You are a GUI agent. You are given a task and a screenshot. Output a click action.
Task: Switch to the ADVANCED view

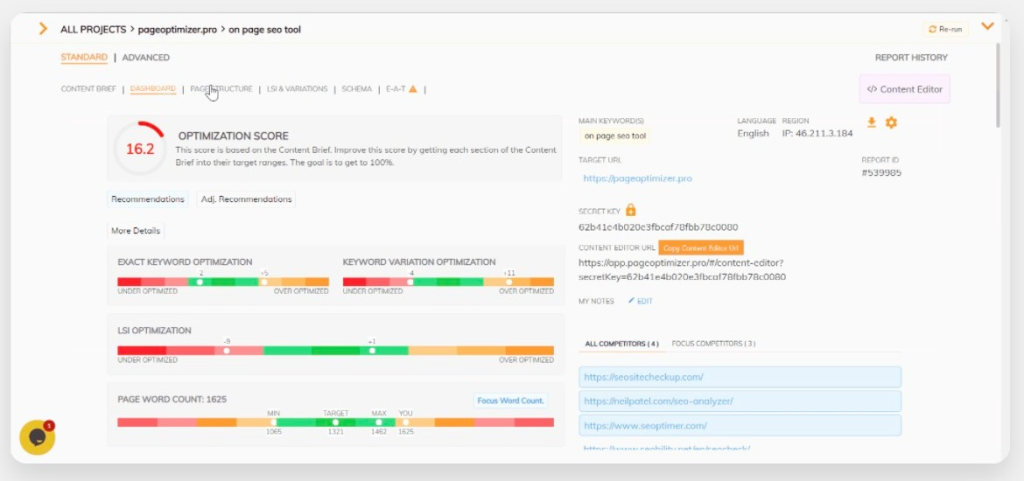pos(146,57)
